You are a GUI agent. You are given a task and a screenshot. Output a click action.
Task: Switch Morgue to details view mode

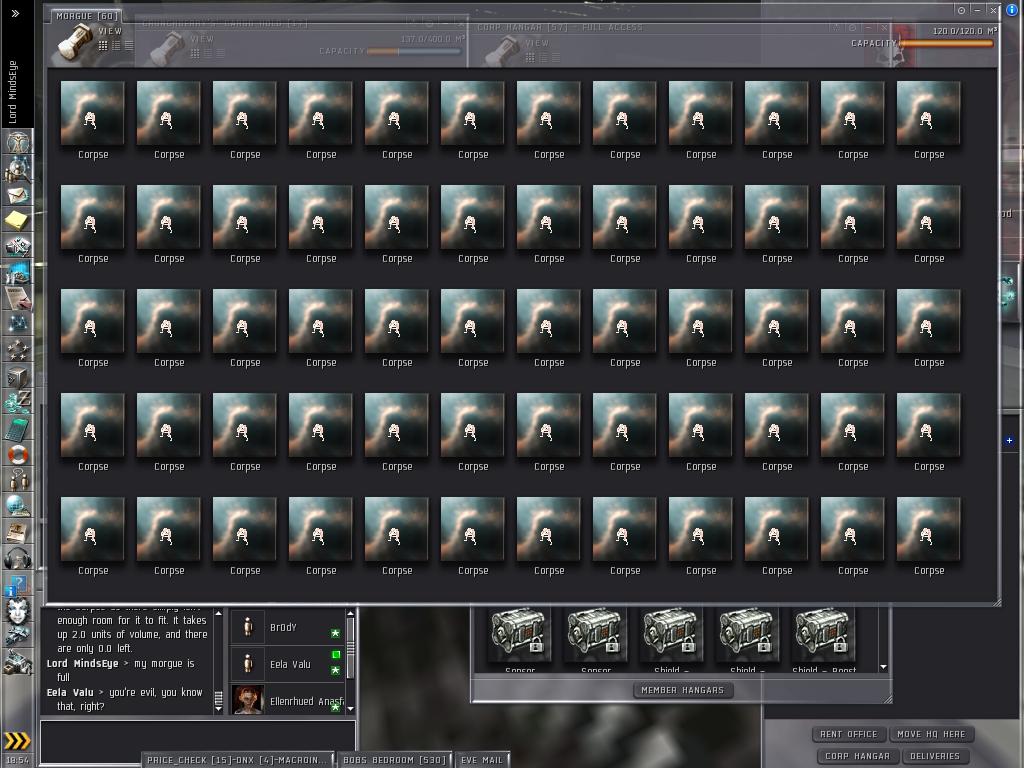click(116, 46)
